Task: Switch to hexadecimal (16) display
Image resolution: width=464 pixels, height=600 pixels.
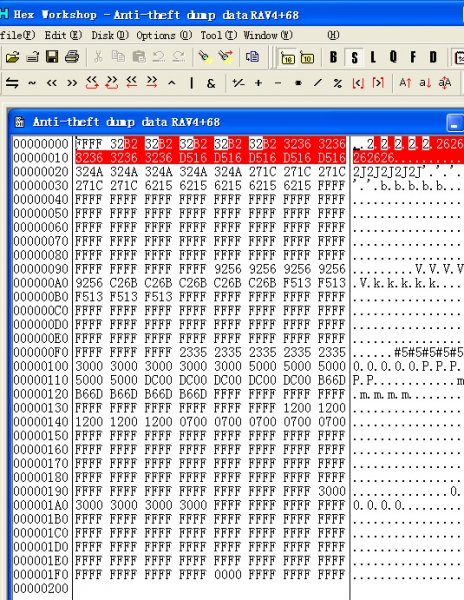Action: (x=288, y=58)
